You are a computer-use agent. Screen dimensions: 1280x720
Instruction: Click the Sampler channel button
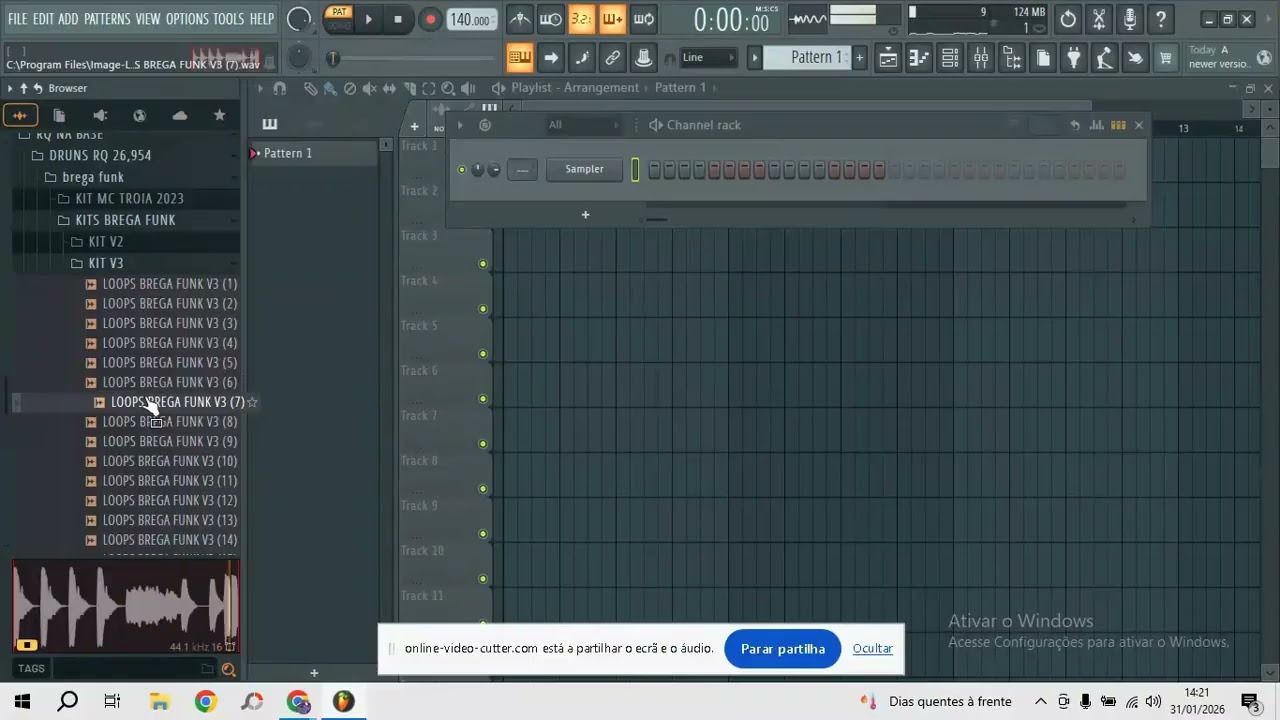[x=584, y=169]
